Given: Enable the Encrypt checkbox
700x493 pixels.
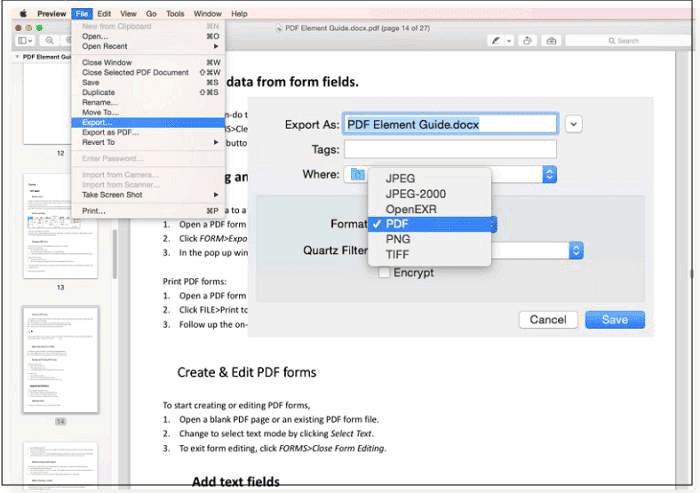Looking at the screenshot, I should 384,273.
